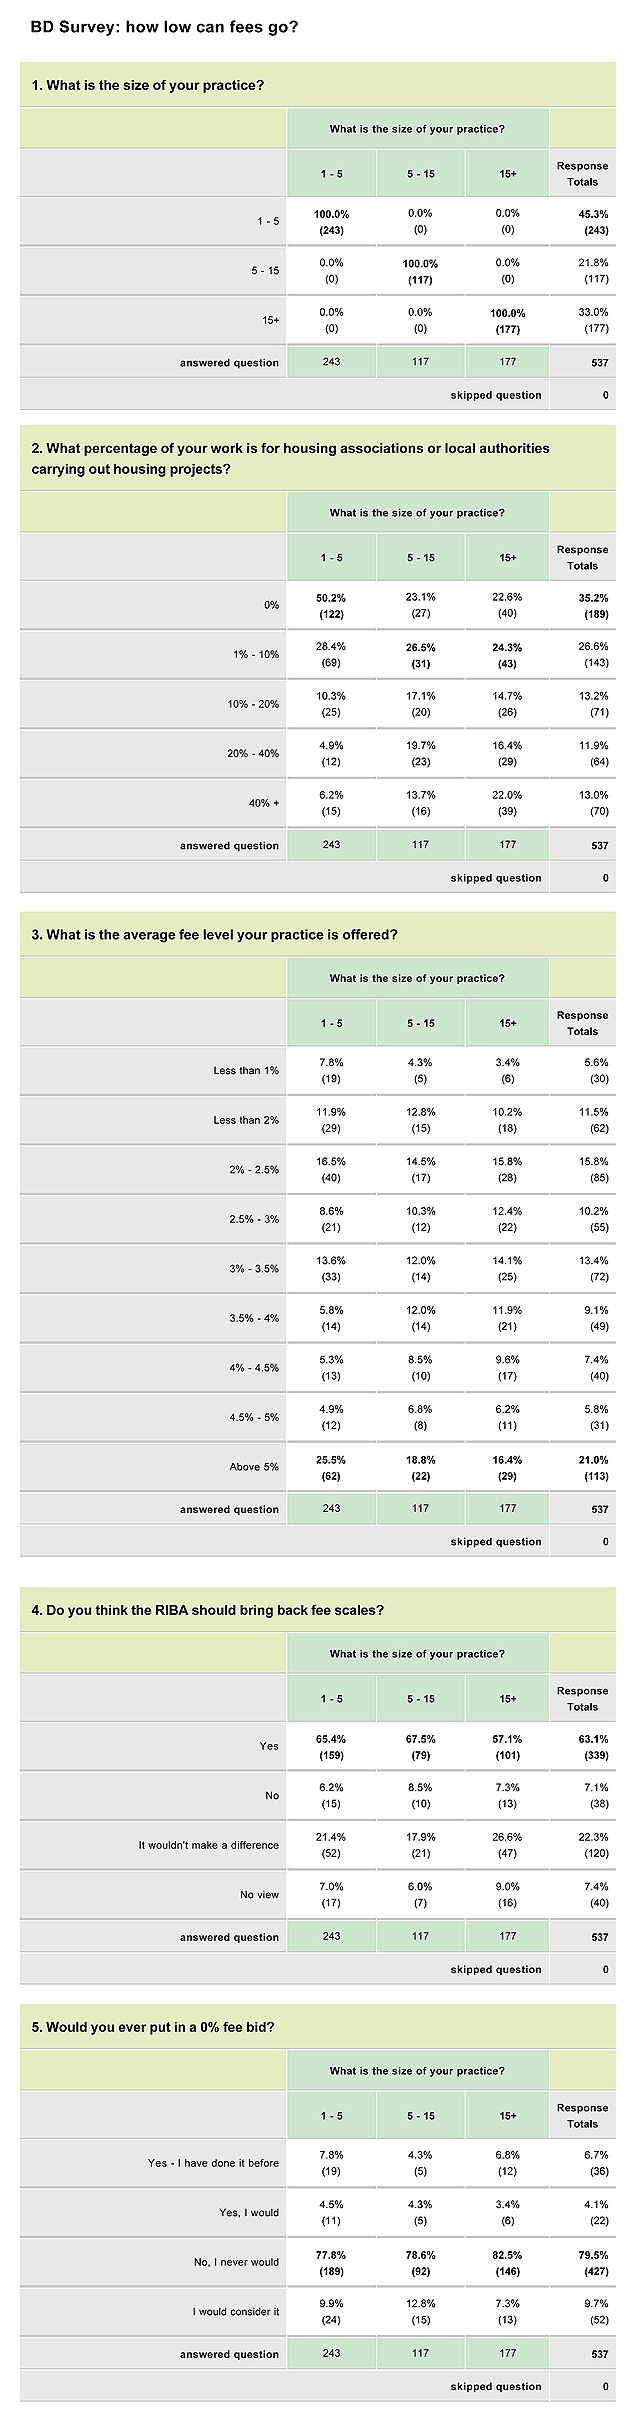
Task: Click question 4 heading on RIBA fee scales
Action: pos(207,1610)
